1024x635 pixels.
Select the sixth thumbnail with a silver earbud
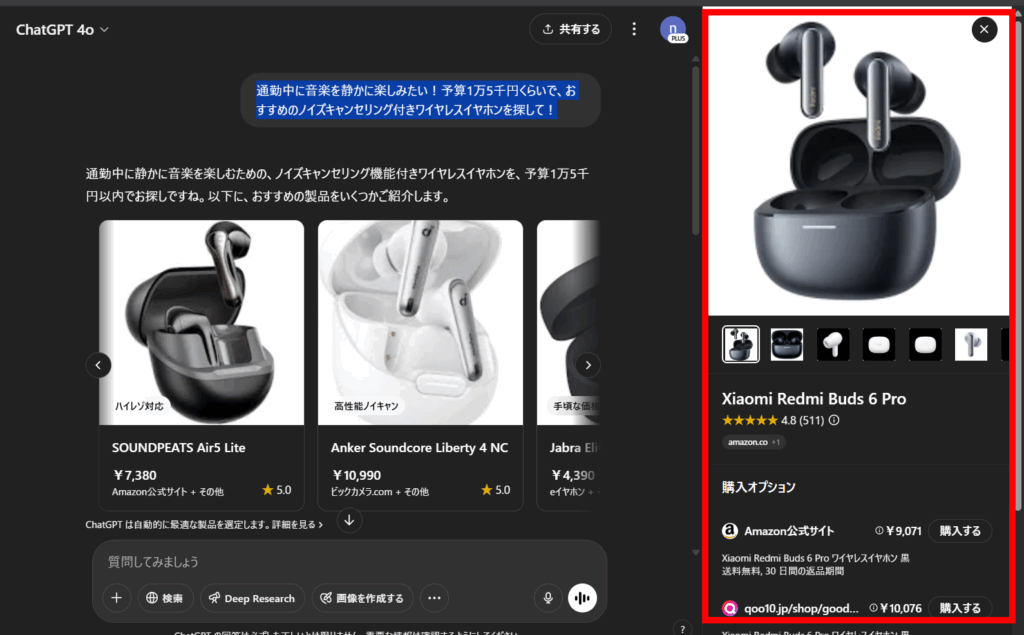click(x=971, y=344)
